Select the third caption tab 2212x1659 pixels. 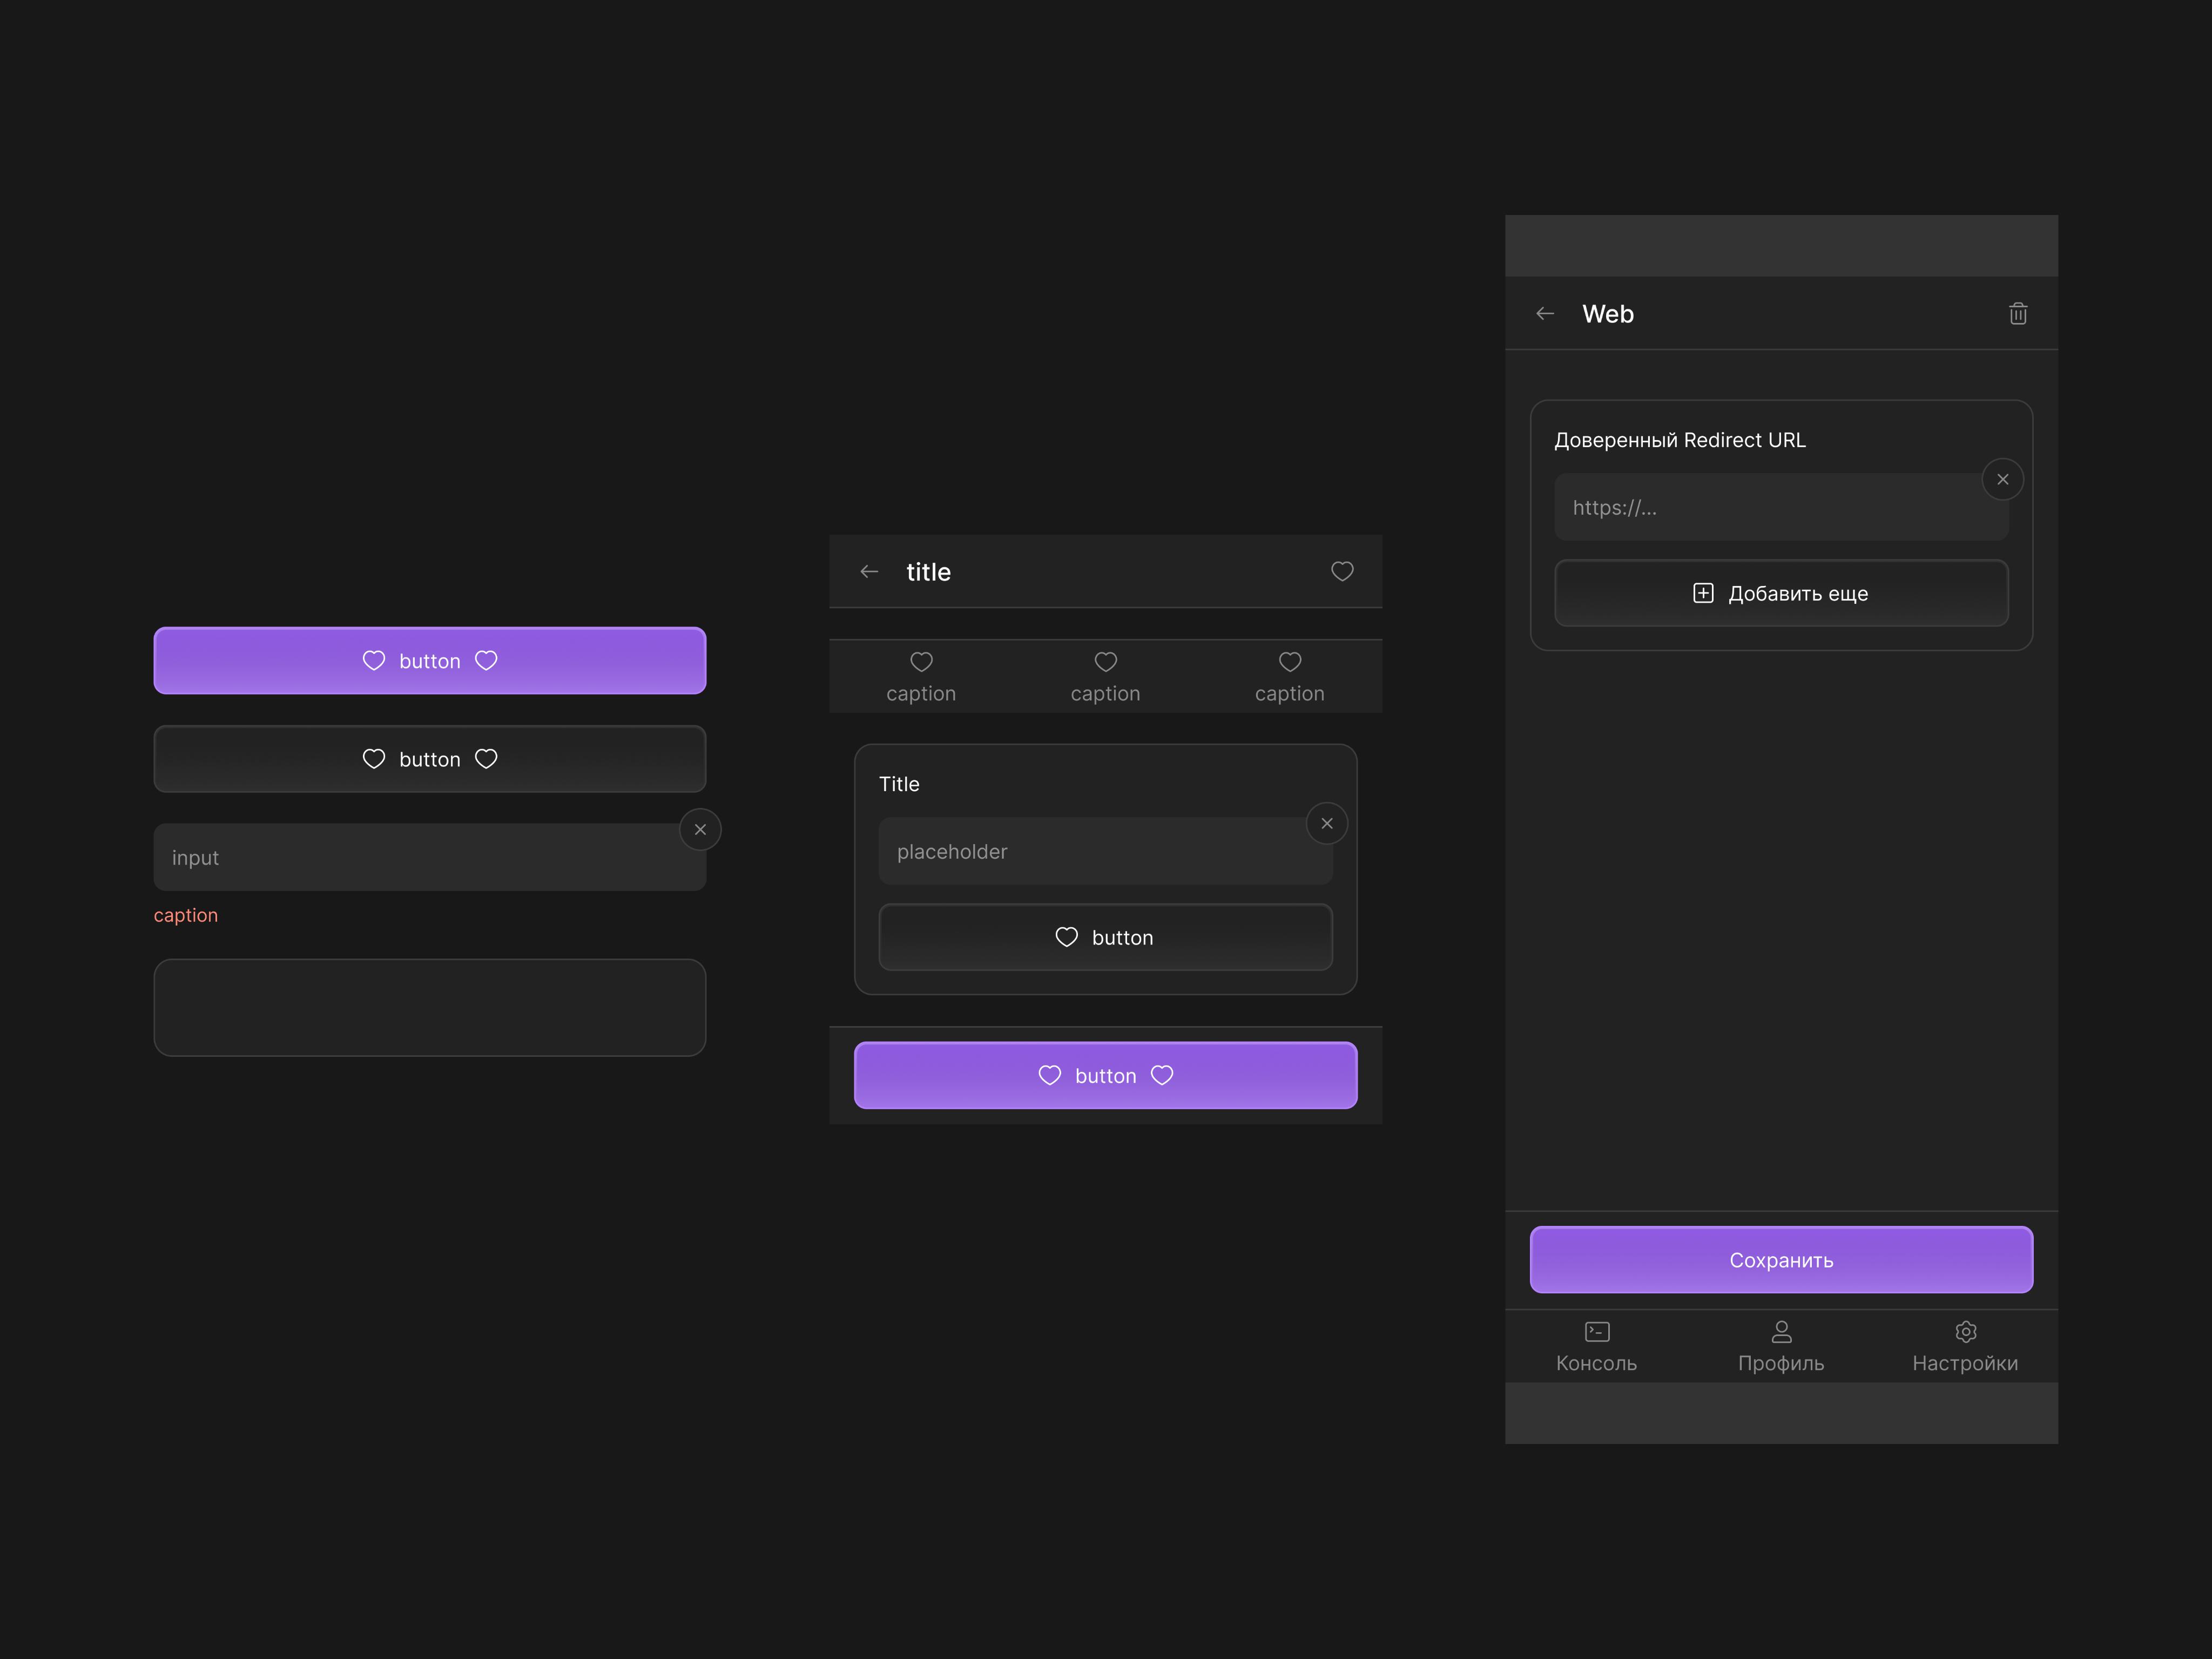click(1290, 677)
